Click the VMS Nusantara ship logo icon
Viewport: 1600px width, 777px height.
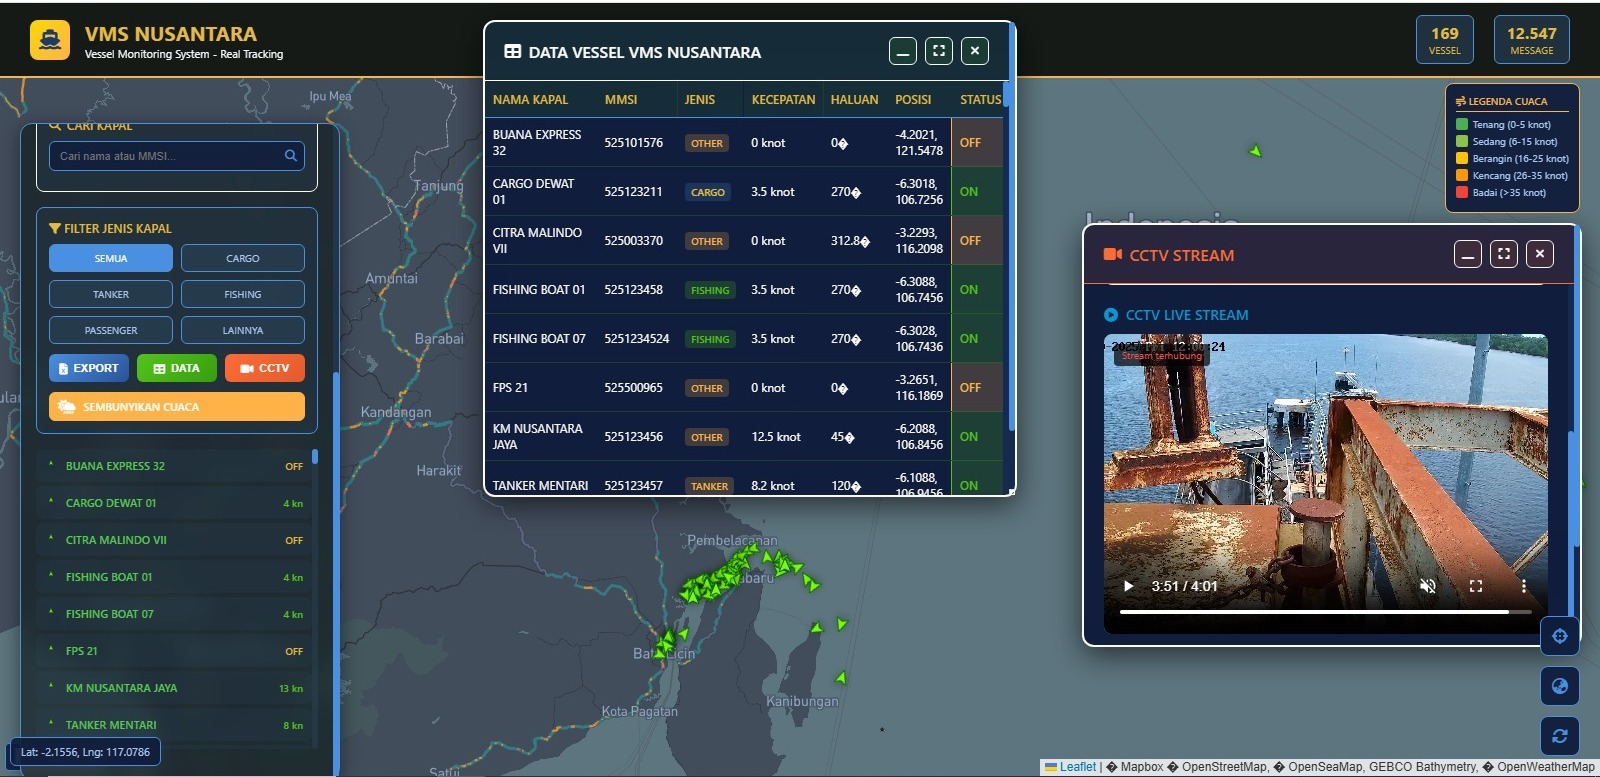(x=50, y=40)
